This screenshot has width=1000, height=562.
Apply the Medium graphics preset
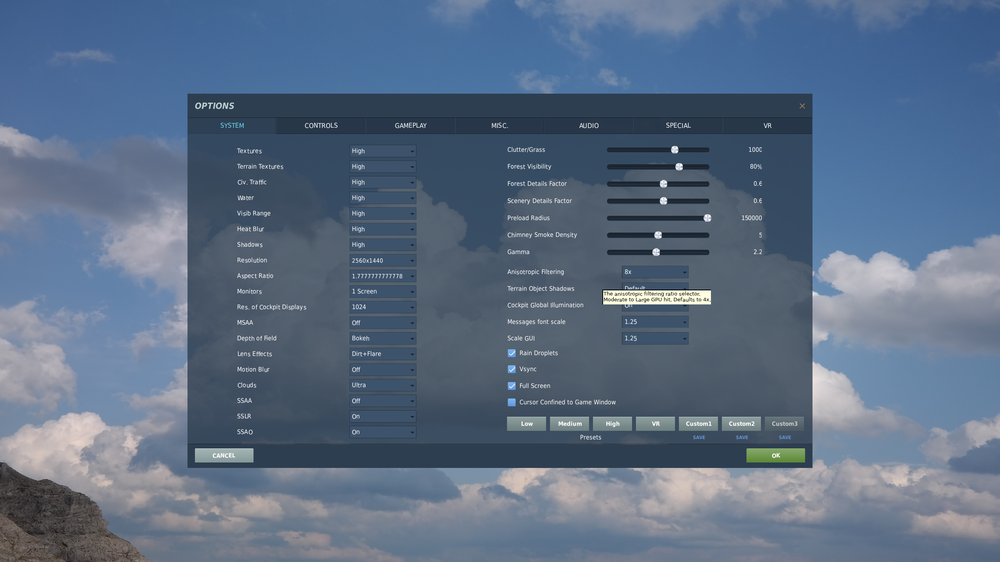click(x=570, y=424)
